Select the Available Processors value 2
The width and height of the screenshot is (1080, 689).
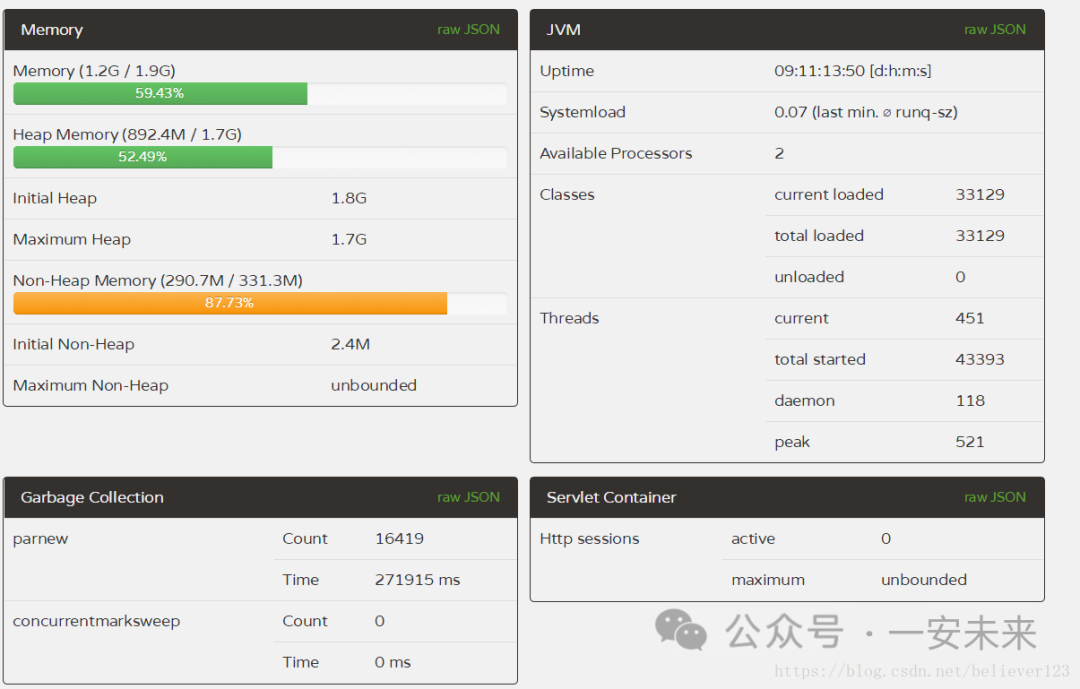(779, 154)
